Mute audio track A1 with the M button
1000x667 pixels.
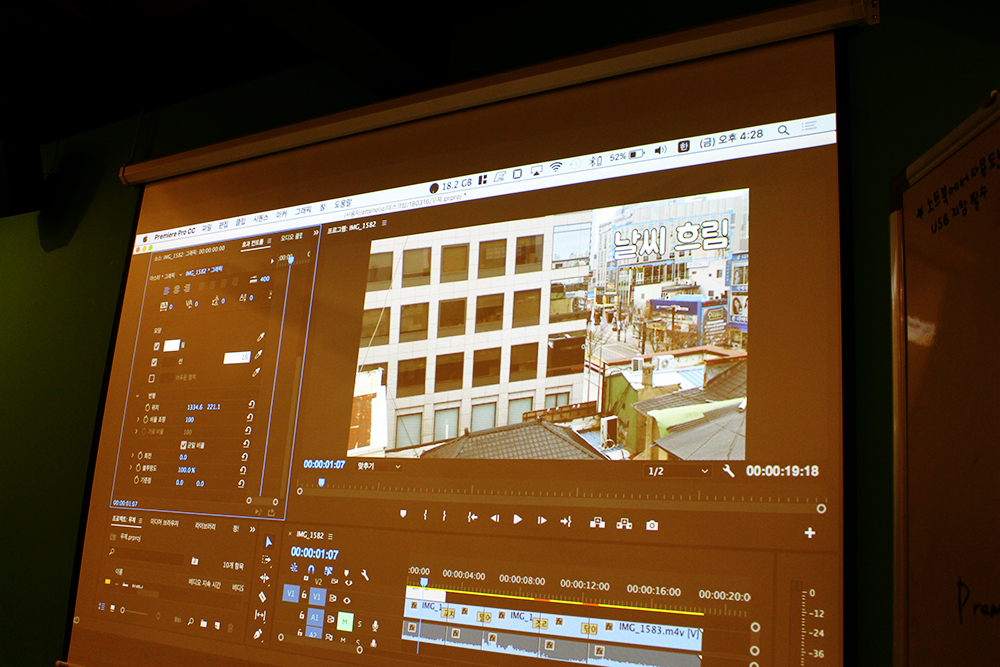click(x=344, y=621)
